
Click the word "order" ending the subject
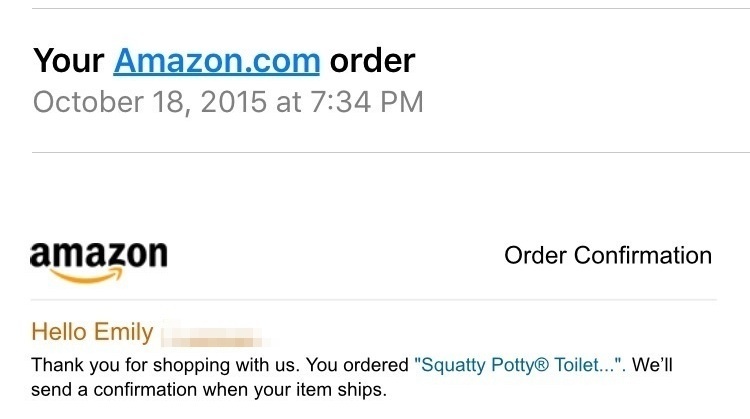pyautogui.click(x=372, y=61)
